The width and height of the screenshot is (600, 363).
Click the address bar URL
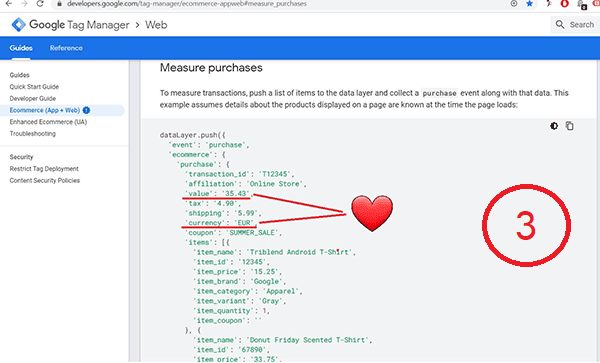point(187,3)
